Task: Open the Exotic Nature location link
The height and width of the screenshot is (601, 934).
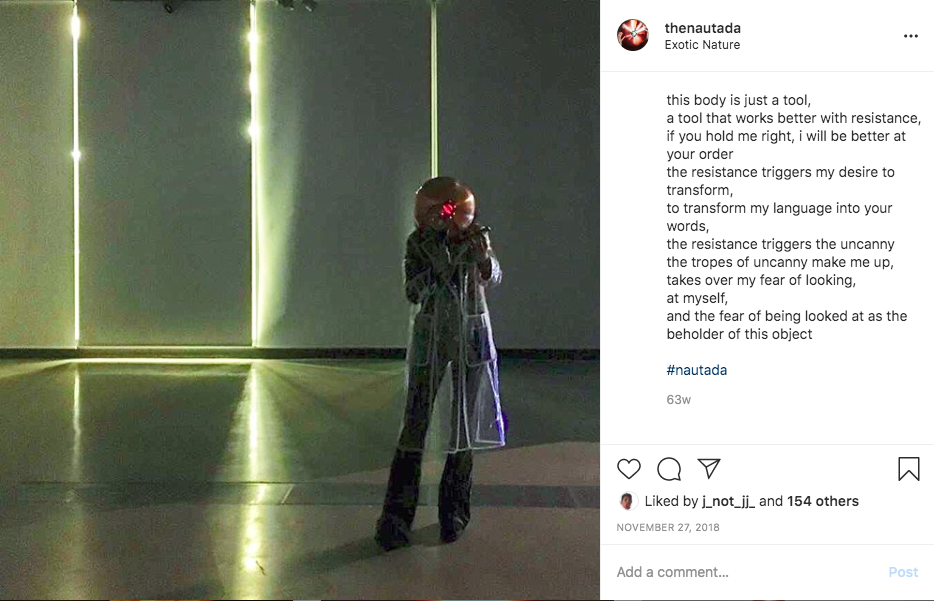Action: pos(702,45)
